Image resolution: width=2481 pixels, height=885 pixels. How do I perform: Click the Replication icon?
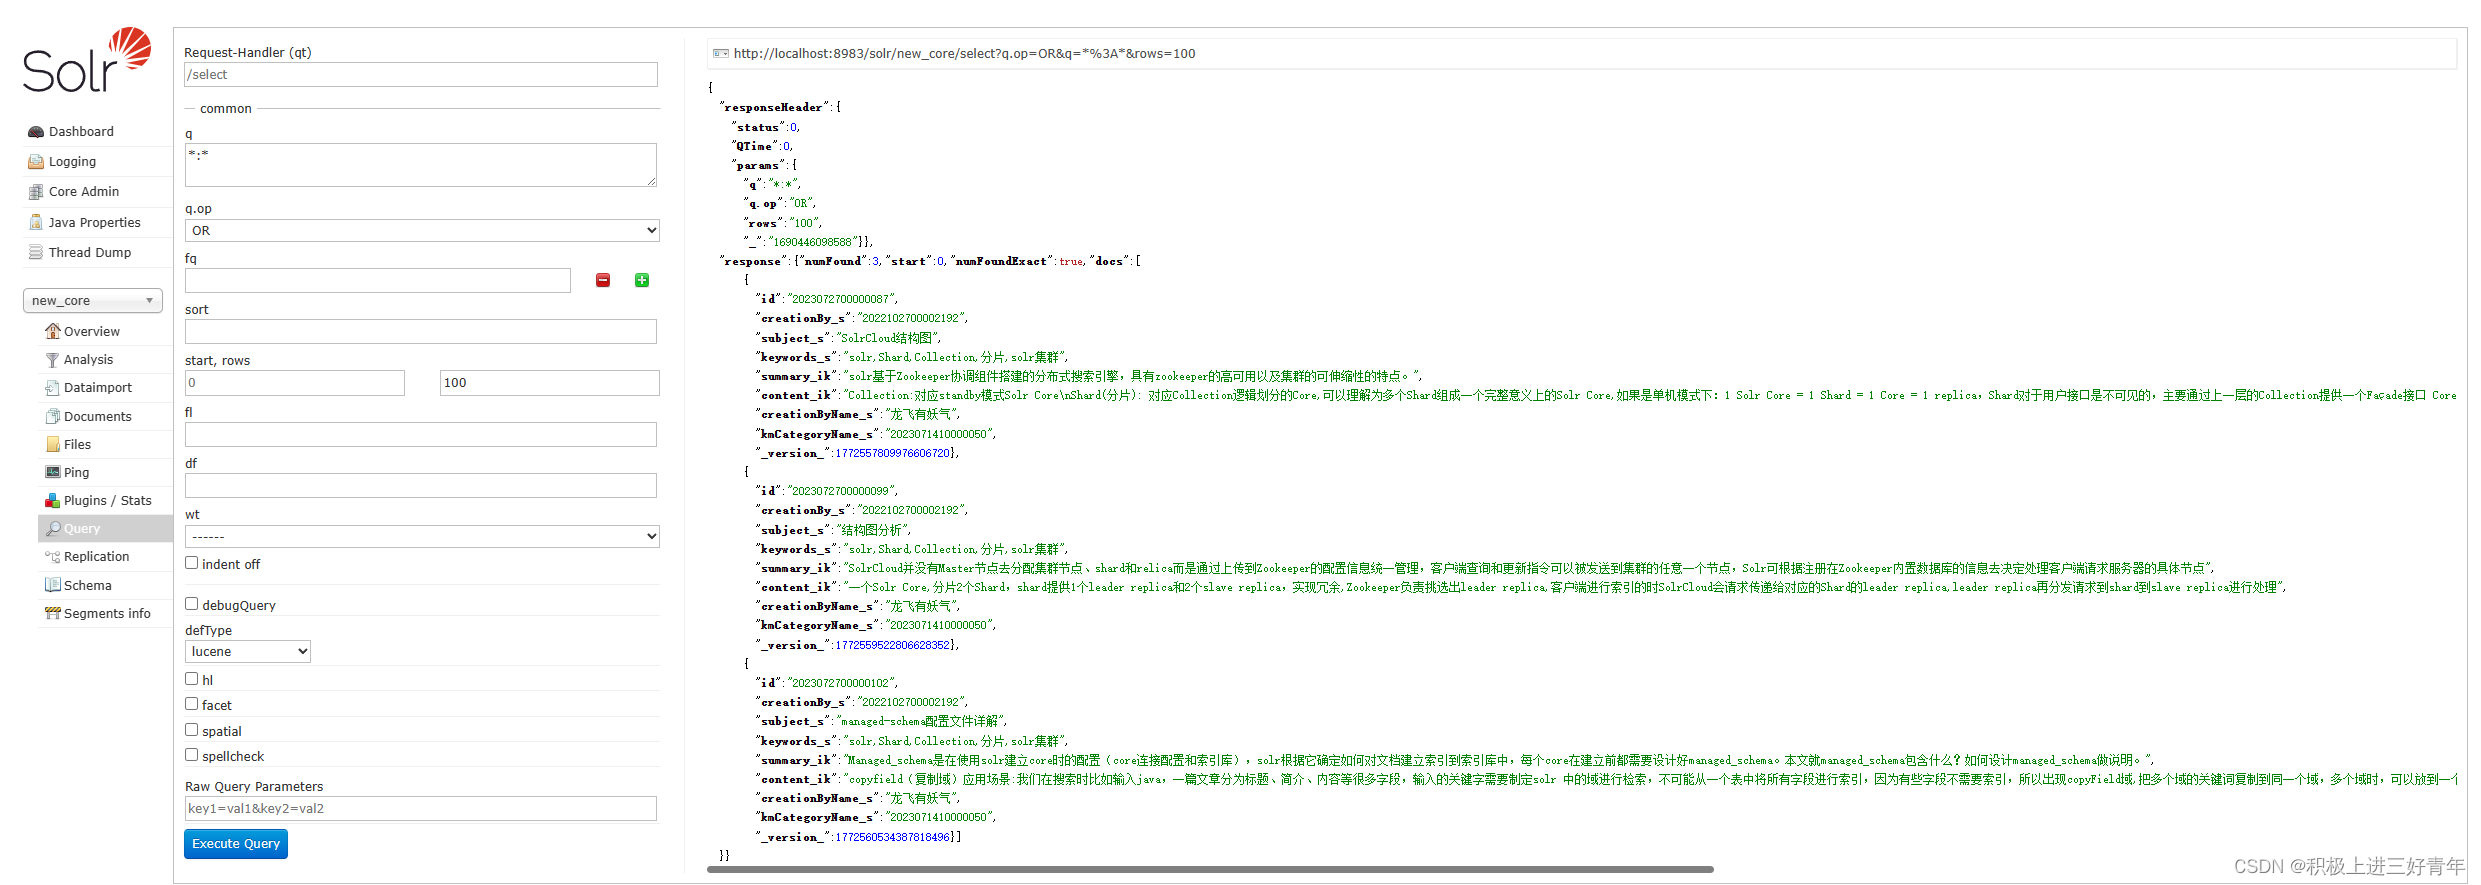point(53,557)
